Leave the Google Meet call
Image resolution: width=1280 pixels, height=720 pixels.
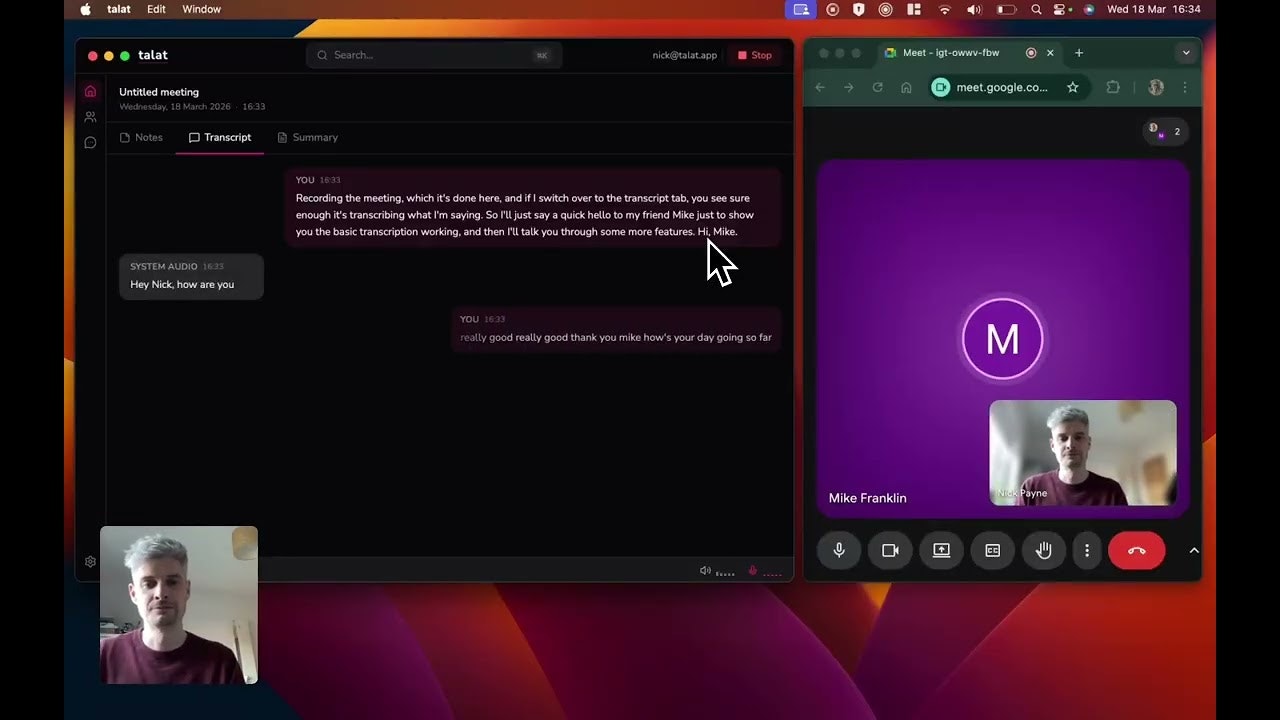coord(1136,550)
